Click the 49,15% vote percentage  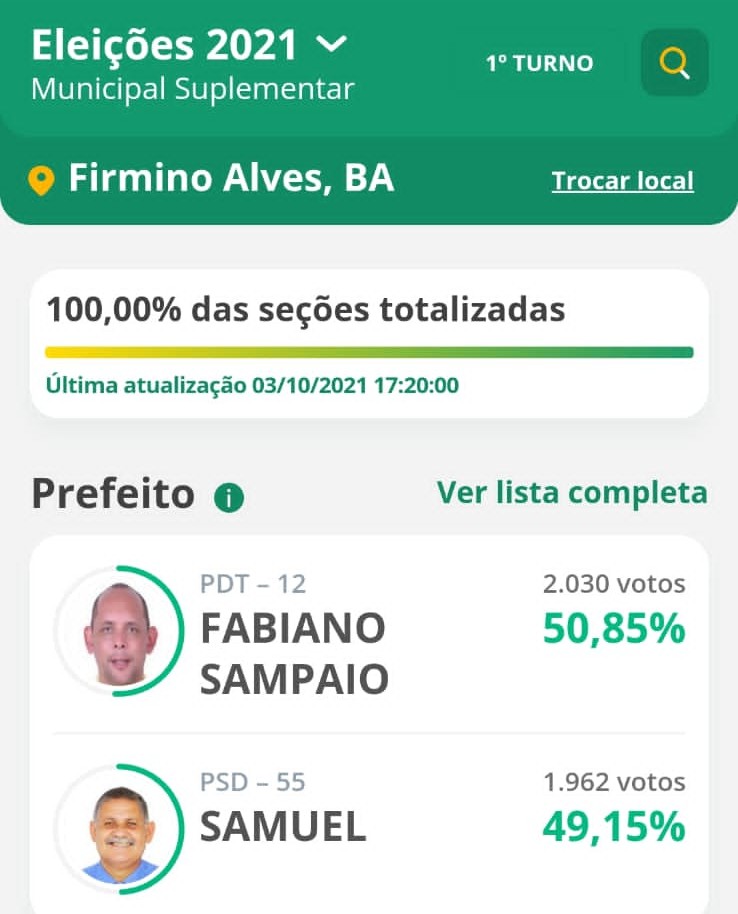(x=614, y=827)
